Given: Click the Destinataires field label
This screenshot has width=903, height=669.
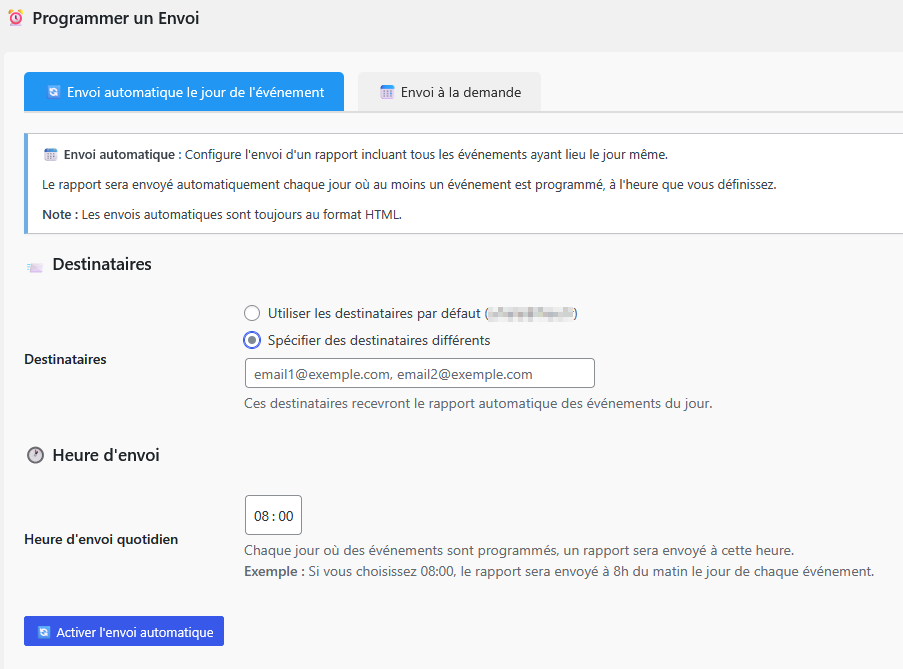Looking at the screenshot, I should click(66, 359).
